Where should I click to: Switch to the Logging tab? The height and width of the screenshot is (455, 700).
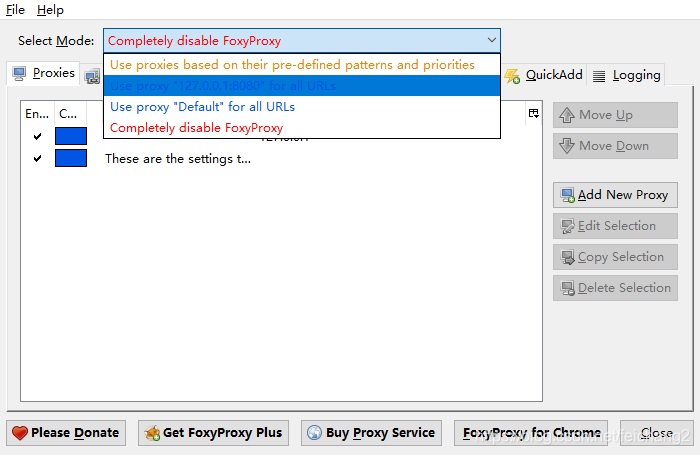626,75
